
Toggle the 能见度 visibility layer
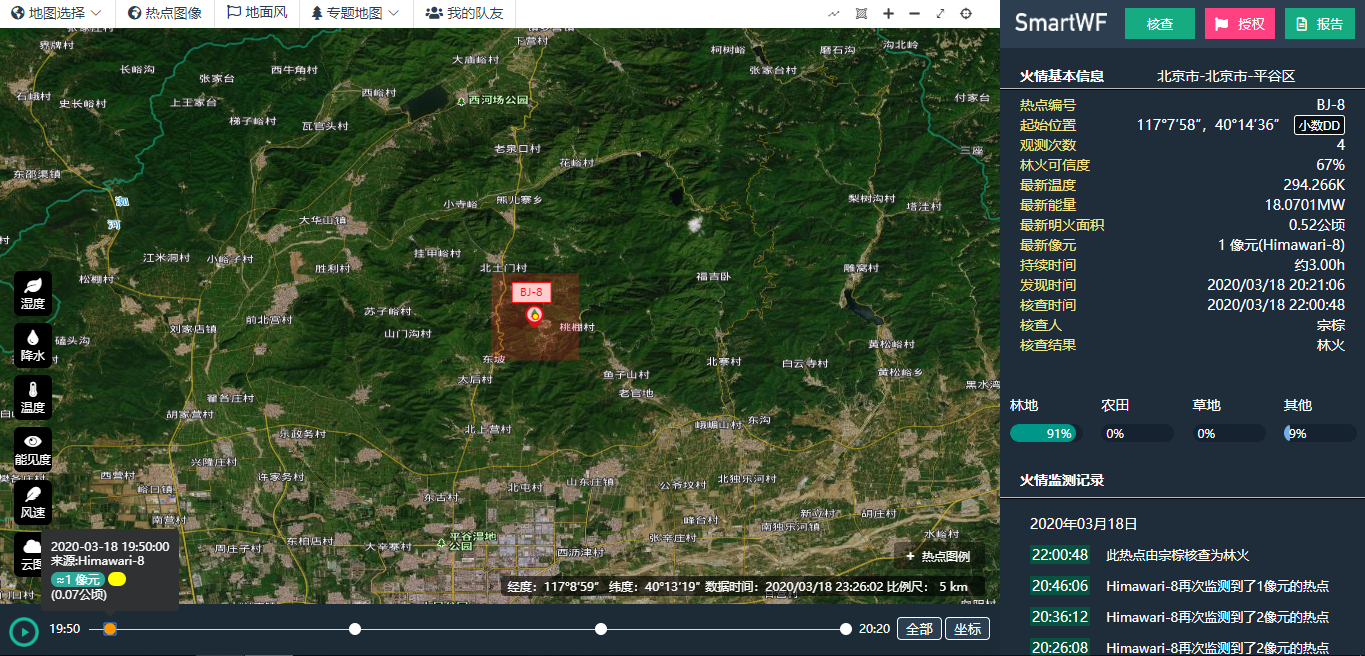pyautogui.click(x=33, y=449)
